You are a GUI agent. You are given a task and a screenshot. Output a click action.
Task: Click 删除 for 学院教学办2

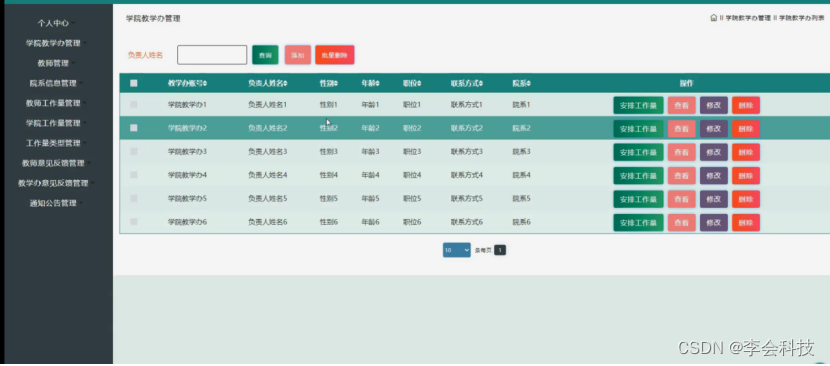(746, 129)
